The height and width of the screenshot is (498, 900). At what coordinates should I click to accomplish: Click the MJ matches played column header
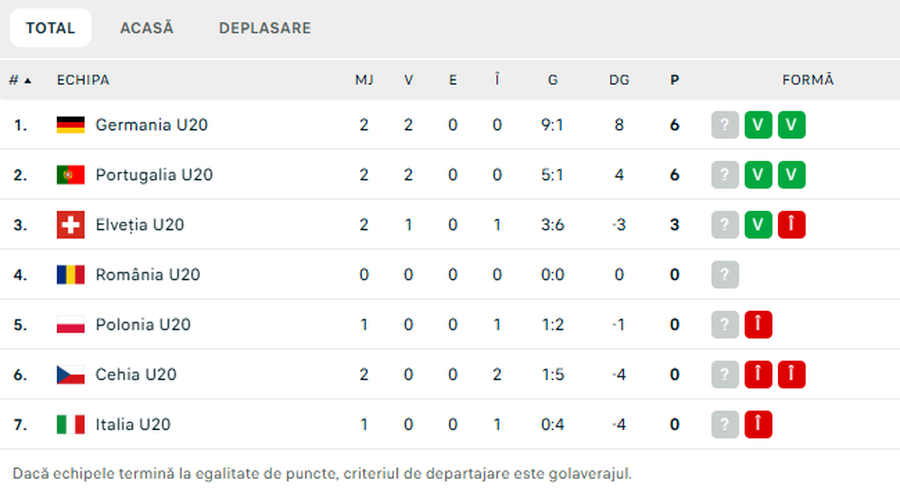coord(364,80)
